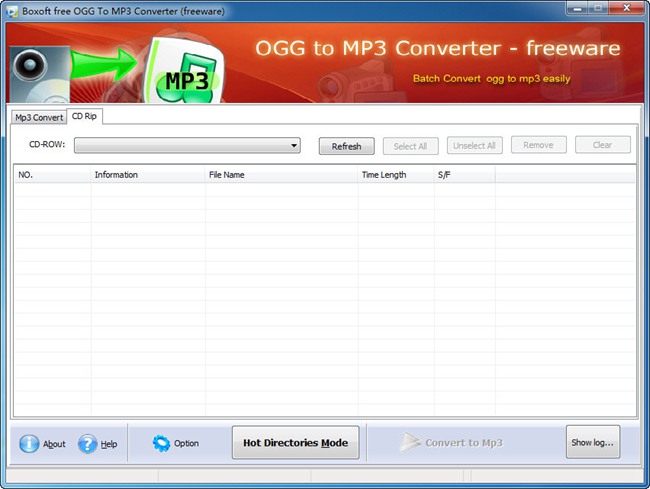Close the Boxoft converter window
The height and width of the screenshot is (489, 650).
coord(627,8)
